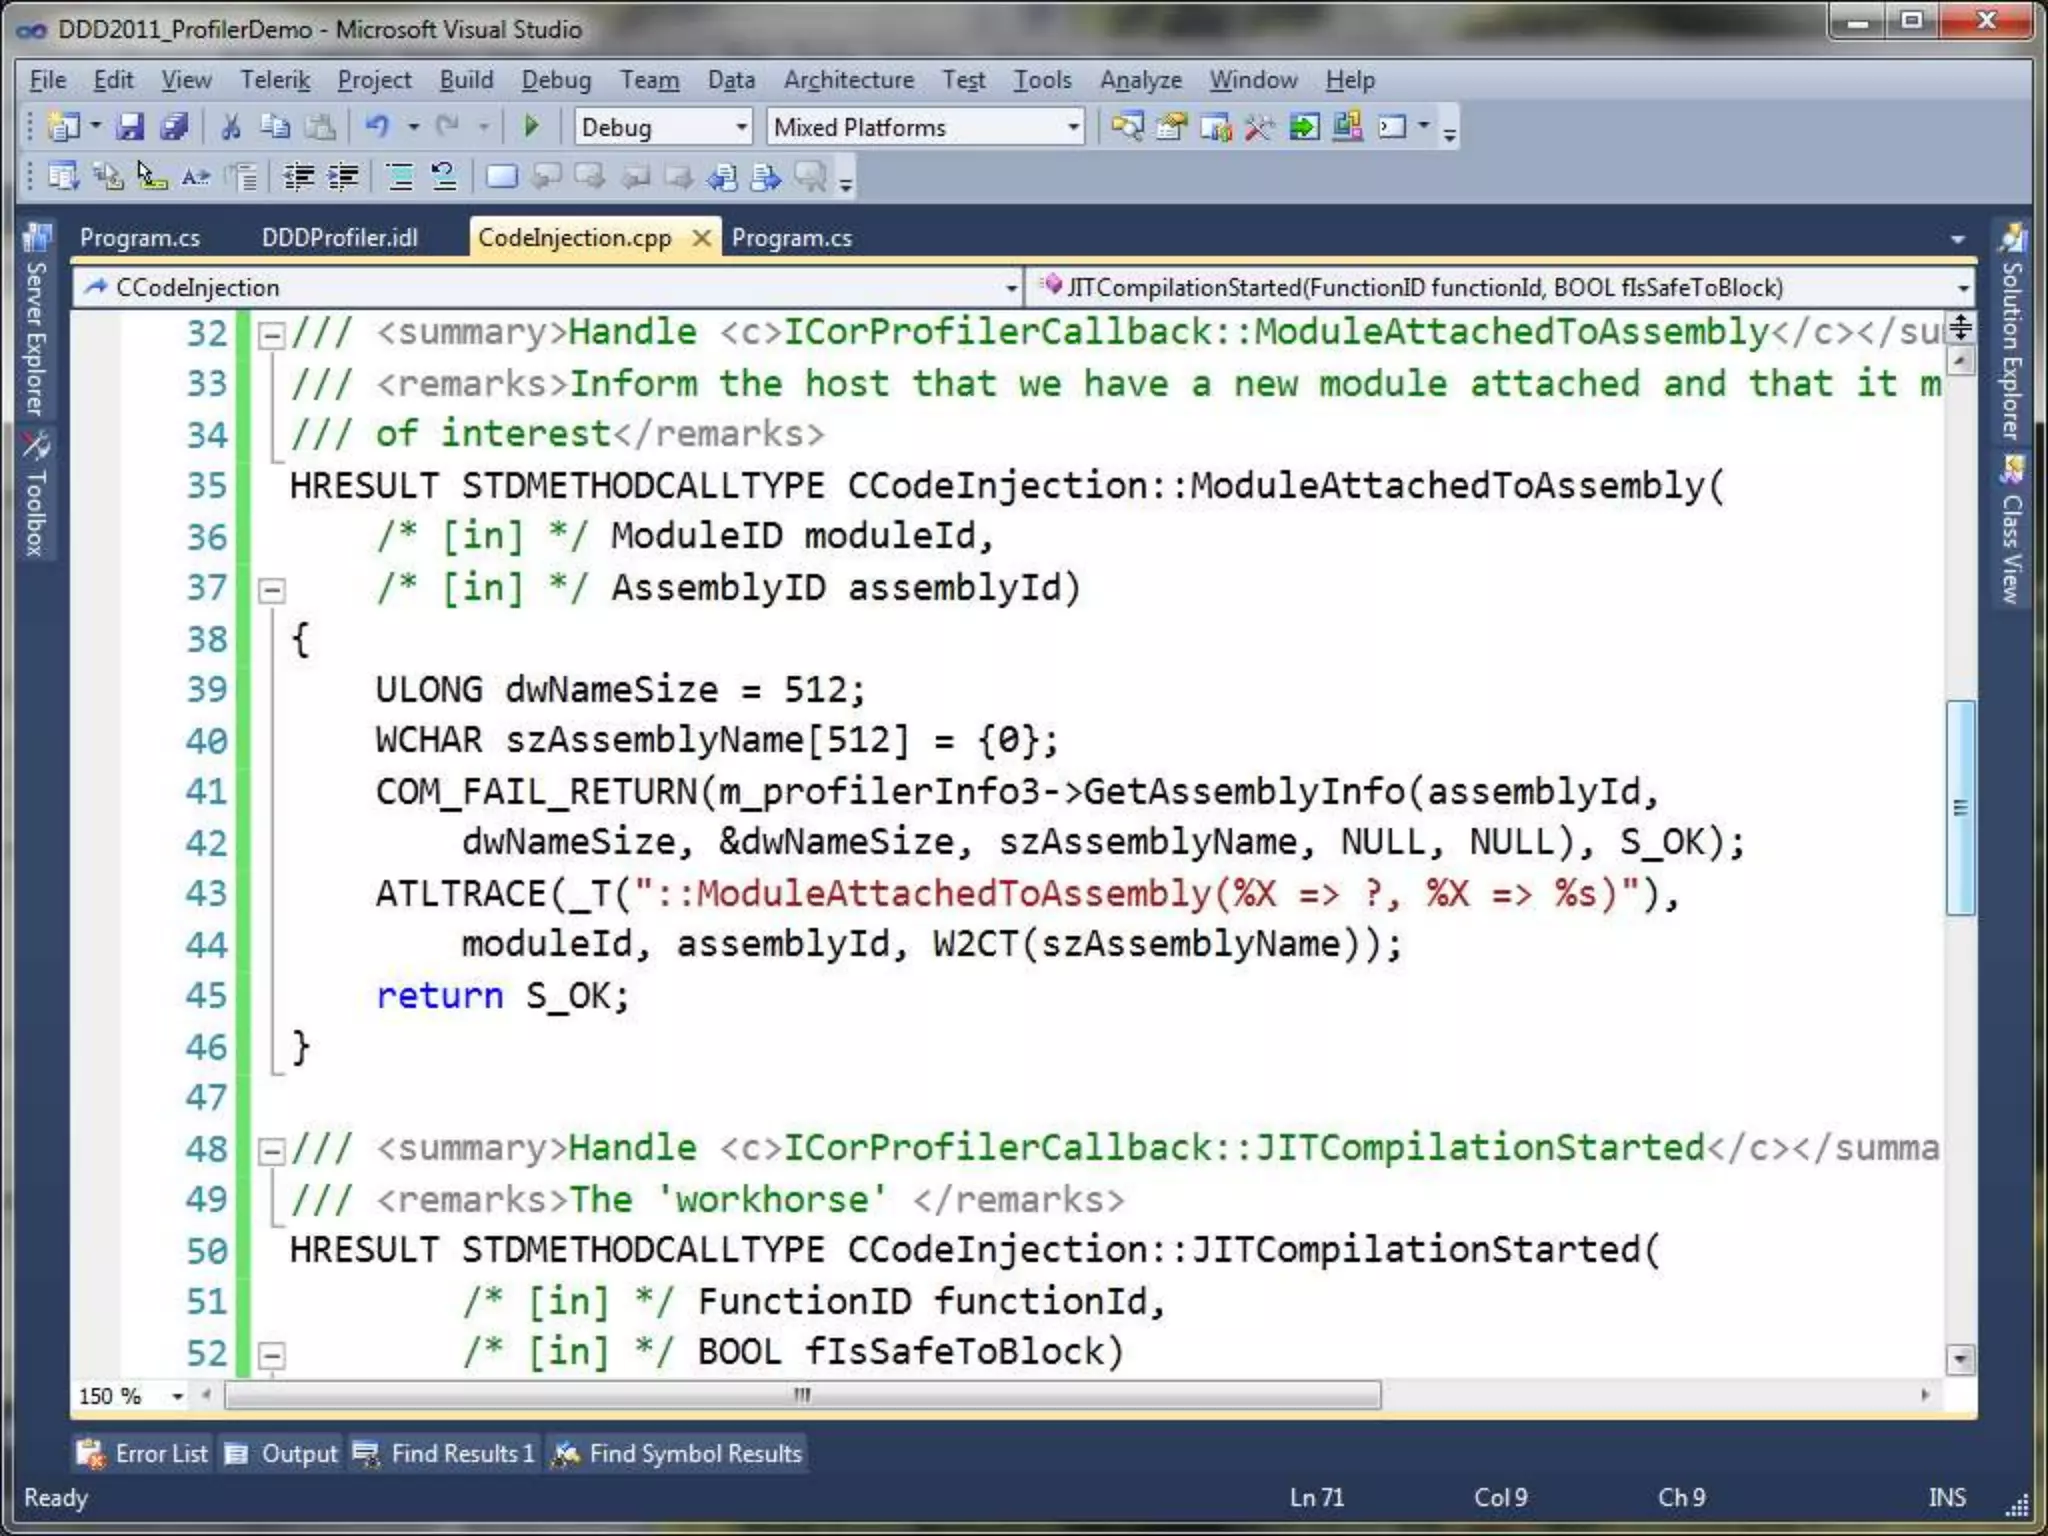Open the Command Window toolbar icon
This screenshot has height=1536, width=2048.
(x=1392, y=127)
